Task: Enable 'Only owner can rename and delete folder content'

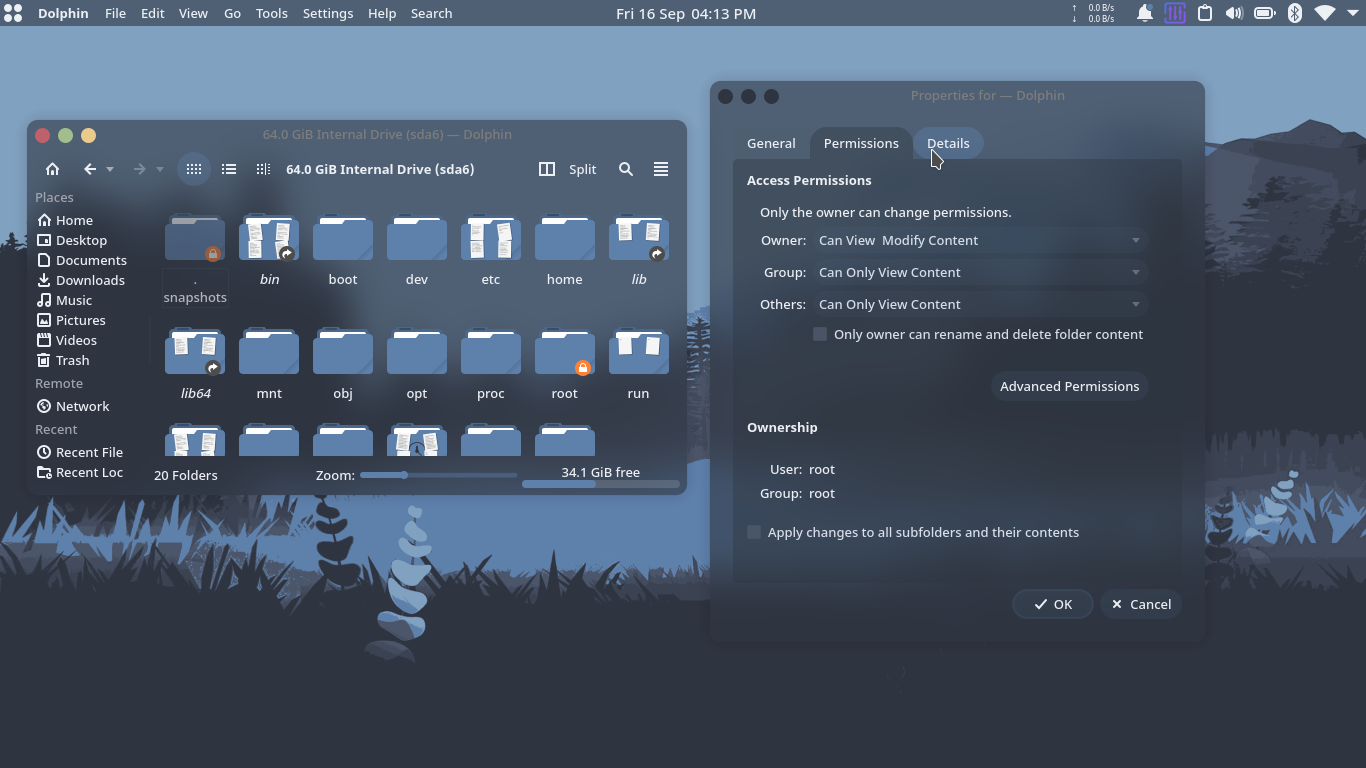Action: 819,334
